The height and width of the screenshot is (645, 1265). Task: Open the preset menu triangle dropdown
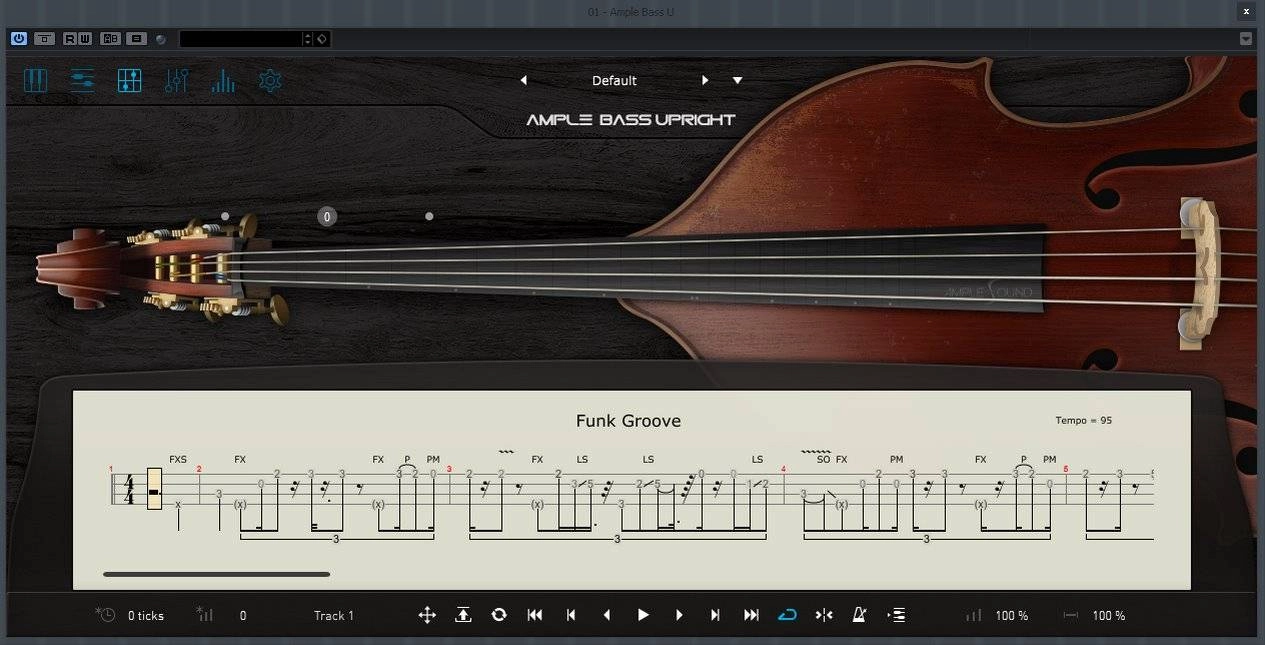(738, 80)
